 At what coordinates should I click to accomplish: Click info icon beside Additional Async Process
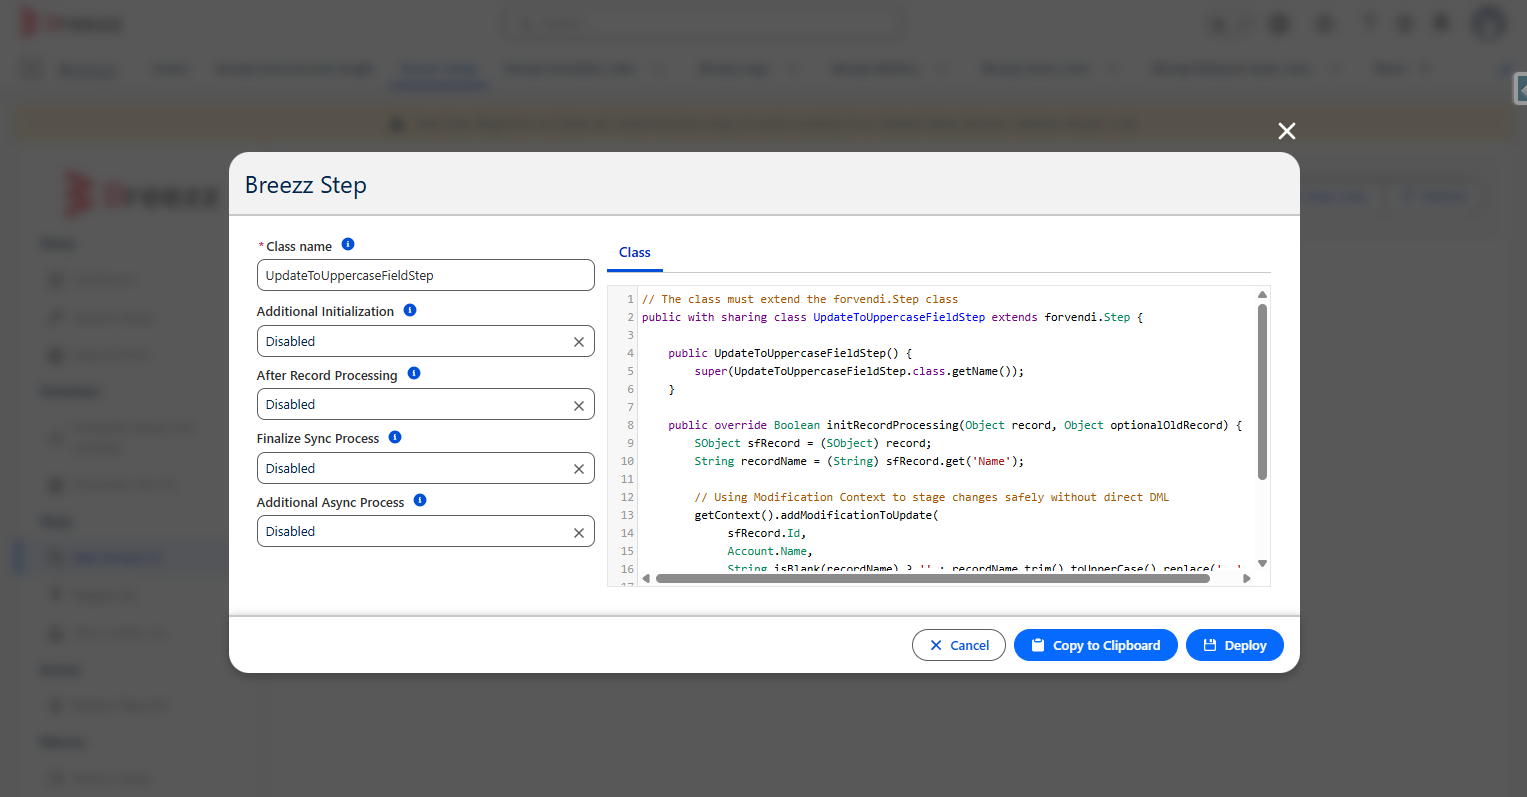click(x=420, y=500)
